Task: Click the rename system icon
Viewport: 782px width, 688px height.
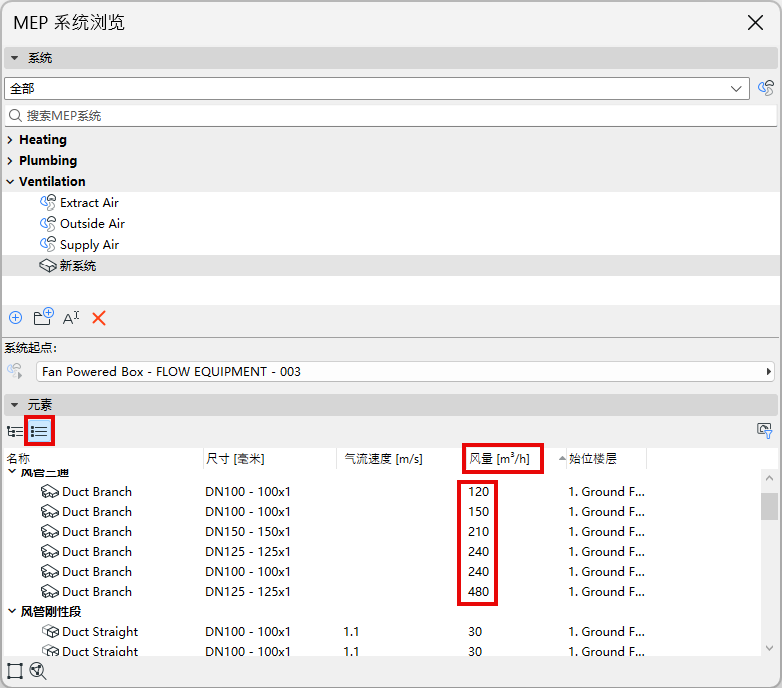Action: click(x=71, y=318)
